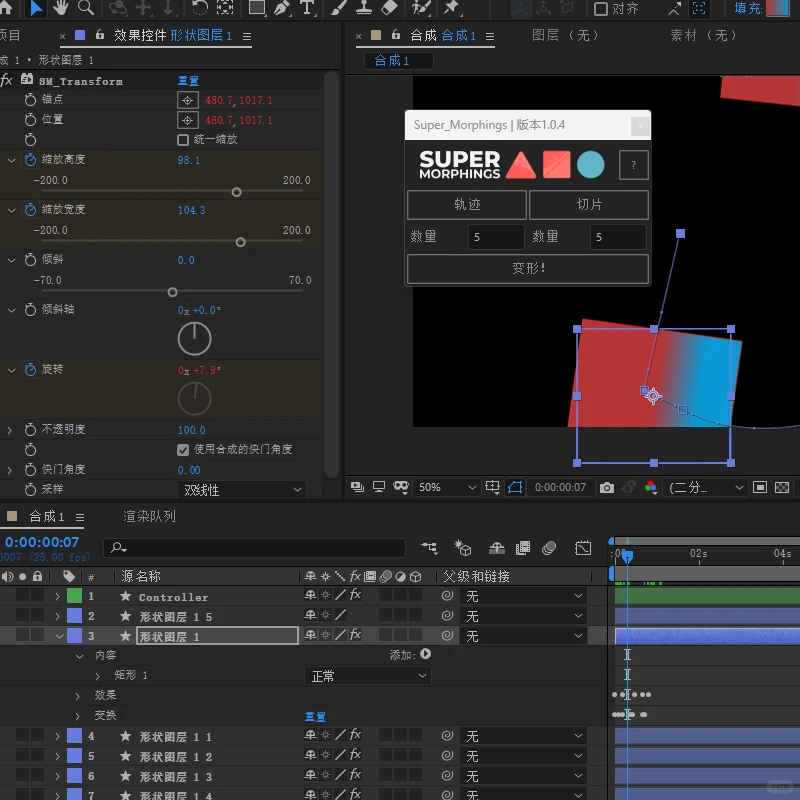Image resolution: width=800 pixels, height=800 pixels.
Task: Select the Roto Brush tool
Action: pos(421,8)
